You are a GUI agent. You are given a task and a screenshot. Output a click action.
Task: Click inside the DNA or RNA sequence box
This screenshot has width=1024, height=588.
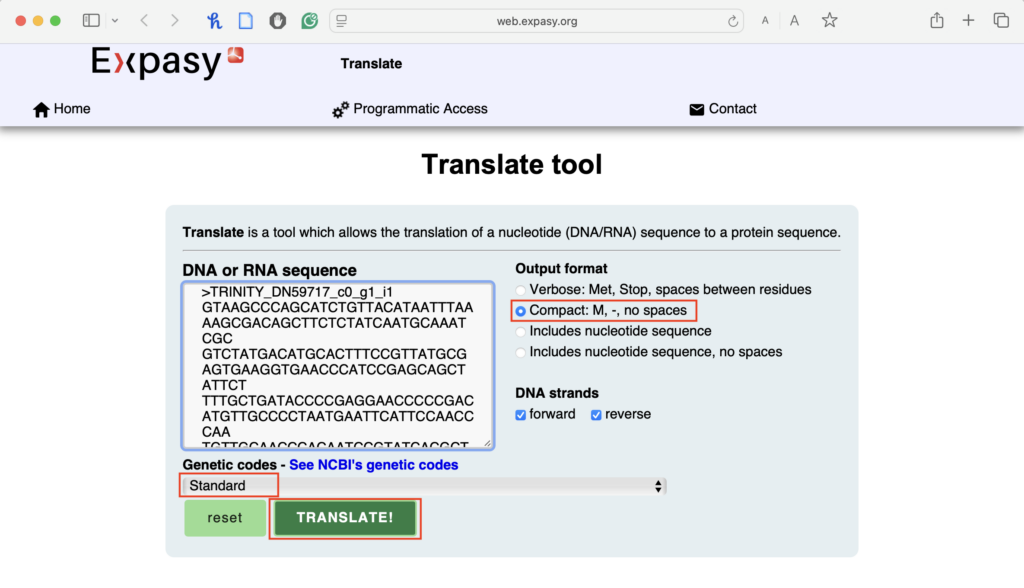pyautogui.click(x=338, y=366)
